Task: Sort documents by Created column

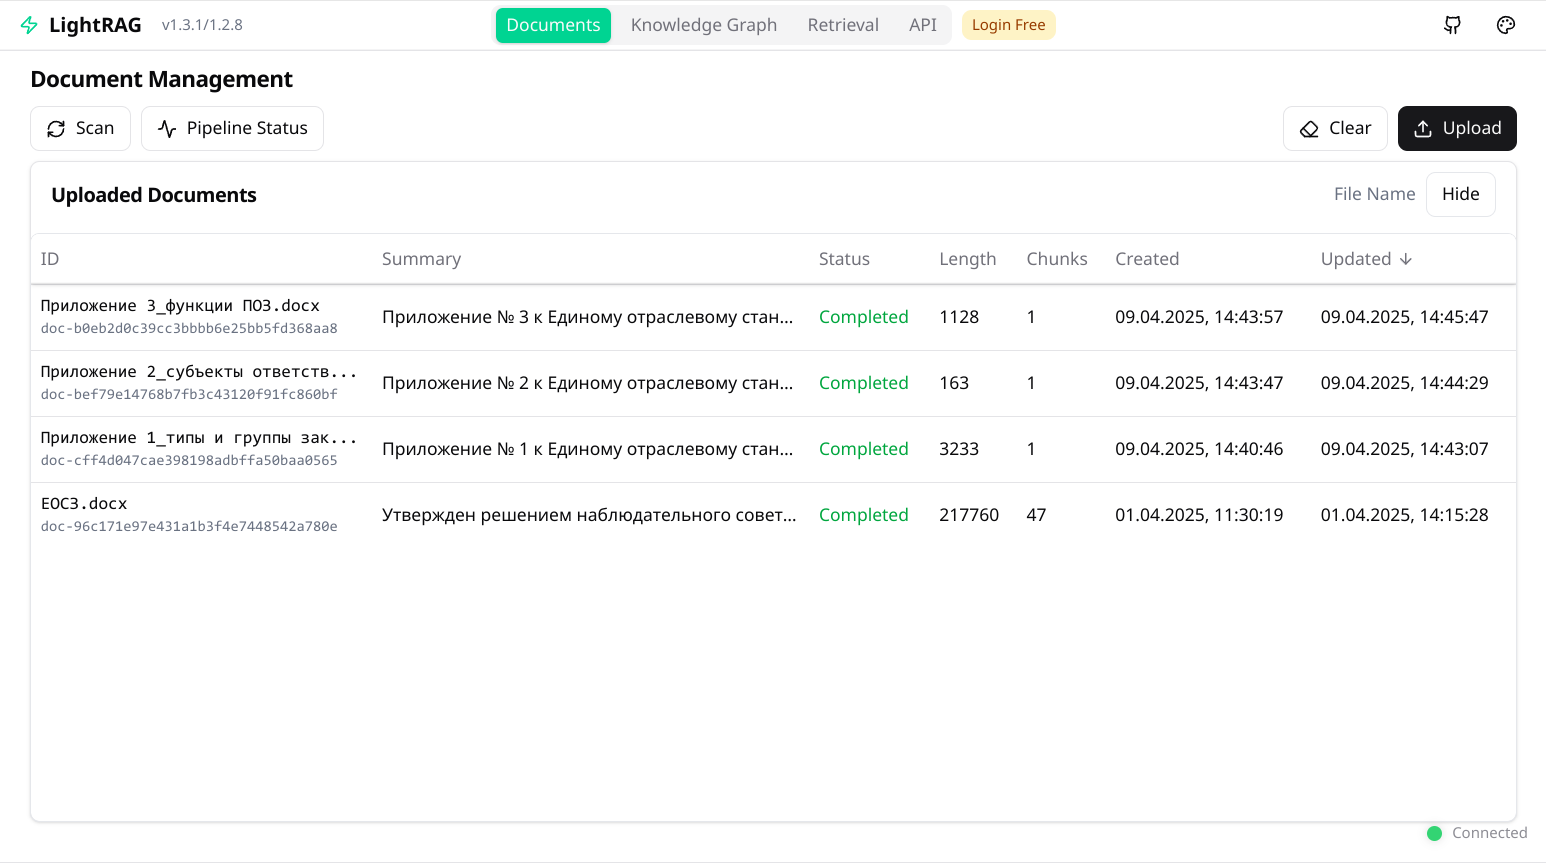Action: 1147,259
